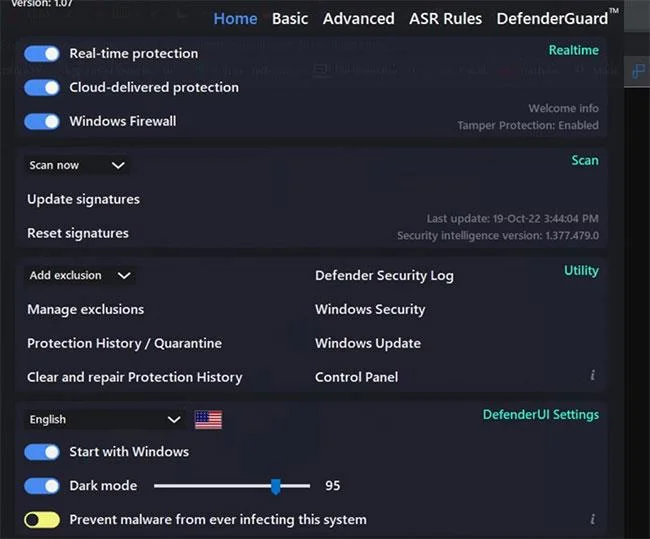Open the Add exclusion dropdown
650x539 pixels.
(80, 276)
